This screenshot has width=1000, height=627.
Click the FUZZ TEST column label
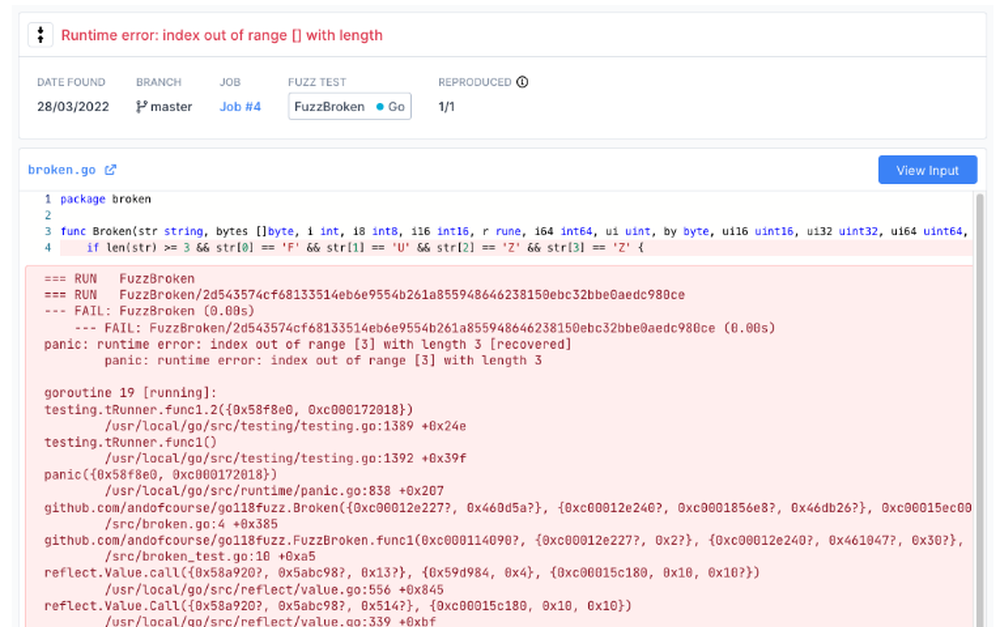pyautogui.click(x=317, y=82)
